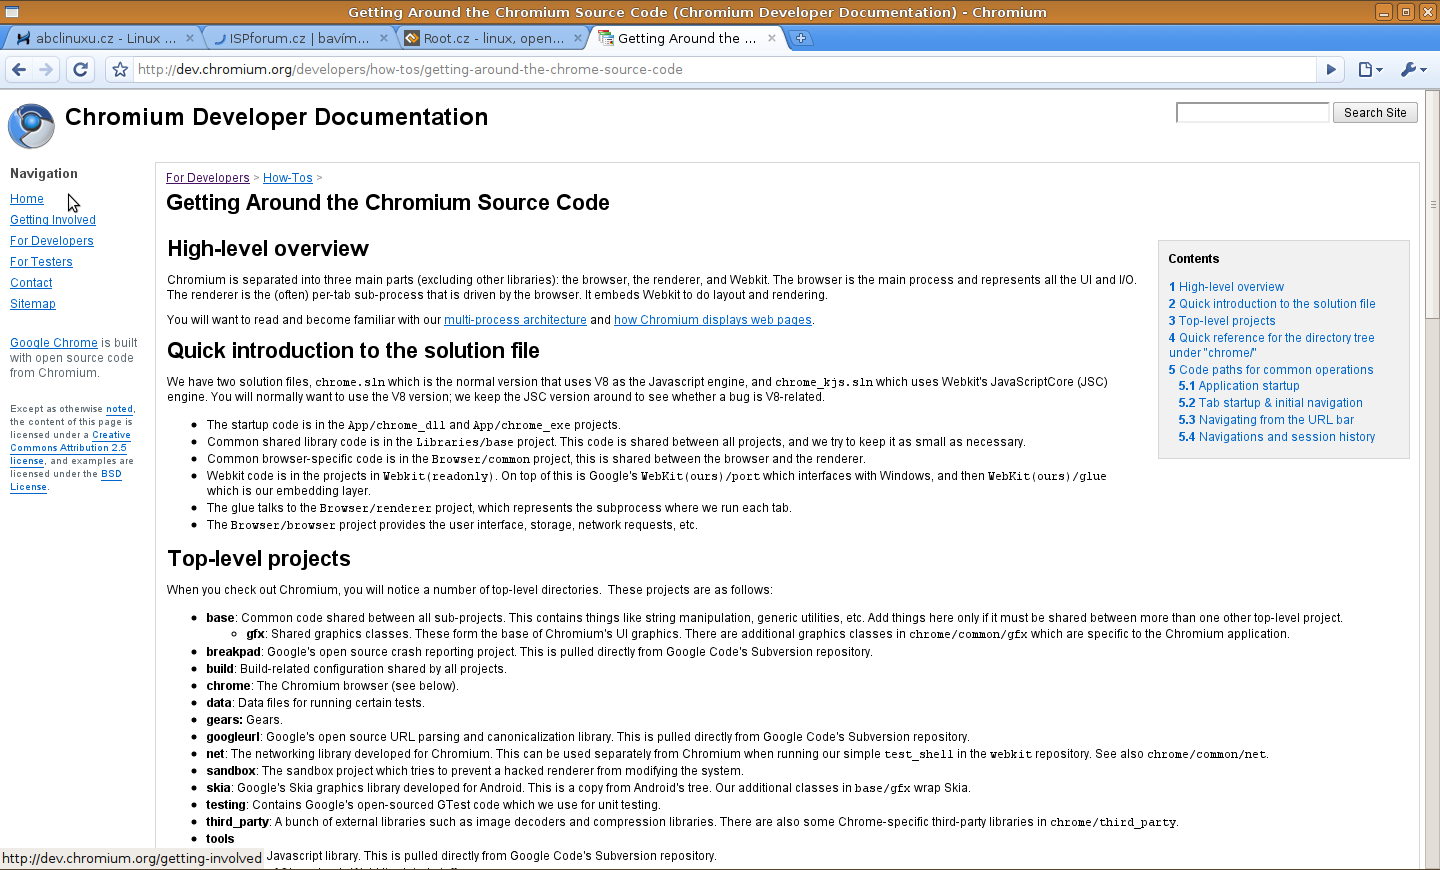Open how Chromium displays web pages link

pyautogui.click(x=713, y=320)
